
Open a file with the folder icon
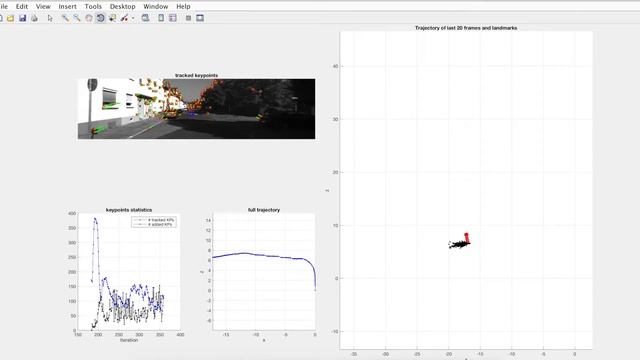pos(11,18)
